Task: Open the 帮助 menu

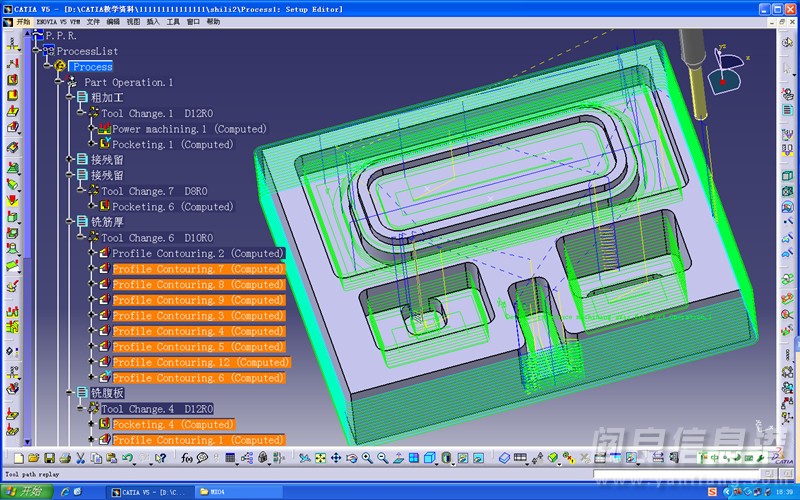Action: [213, 22]
